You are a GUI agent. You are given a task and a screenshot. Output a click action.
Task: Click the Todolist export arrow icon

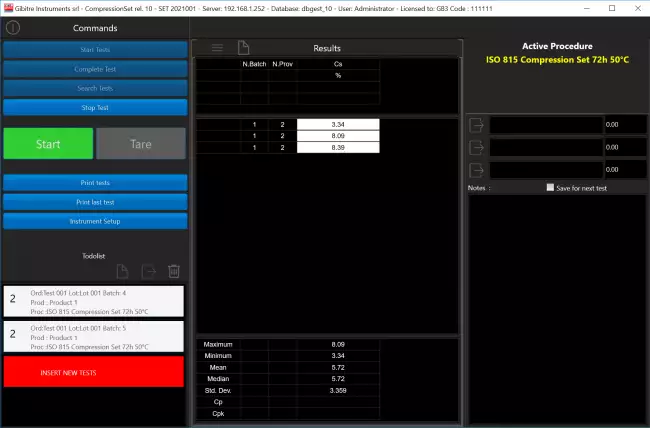pos(148,271)
